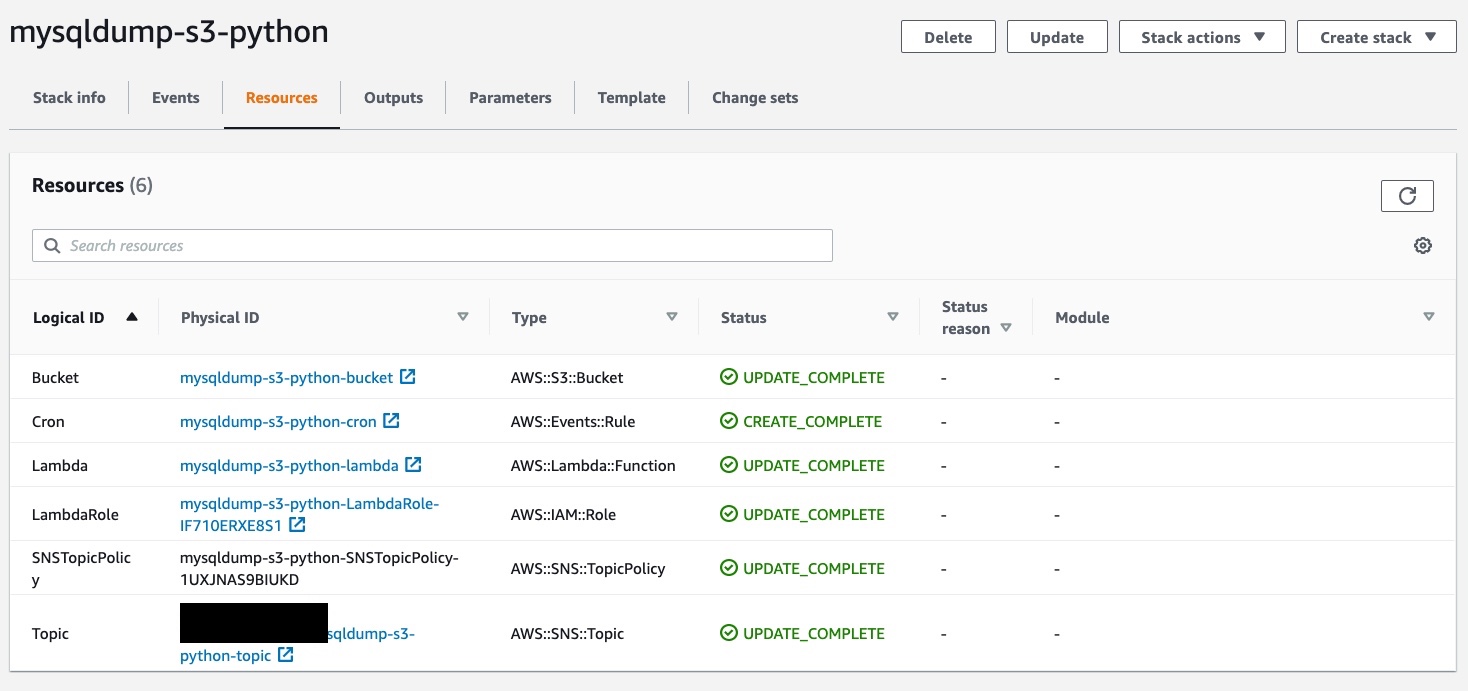Click the search magnifier icon
The height and width of the screenshot is (691, 1468).
(52, 246)
